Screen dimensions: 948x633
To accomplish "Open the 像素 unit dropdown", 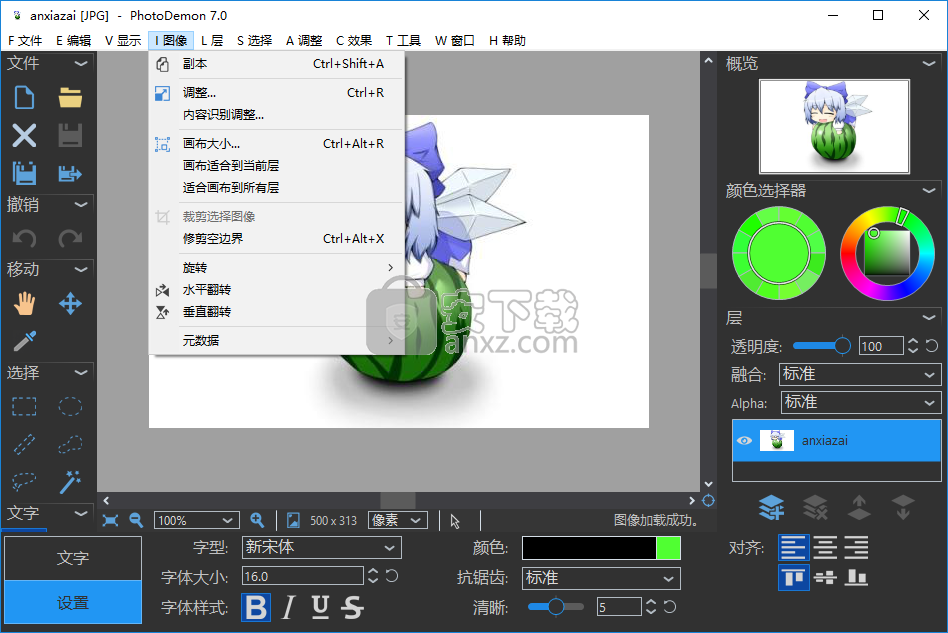I will [x=398, y=521].
